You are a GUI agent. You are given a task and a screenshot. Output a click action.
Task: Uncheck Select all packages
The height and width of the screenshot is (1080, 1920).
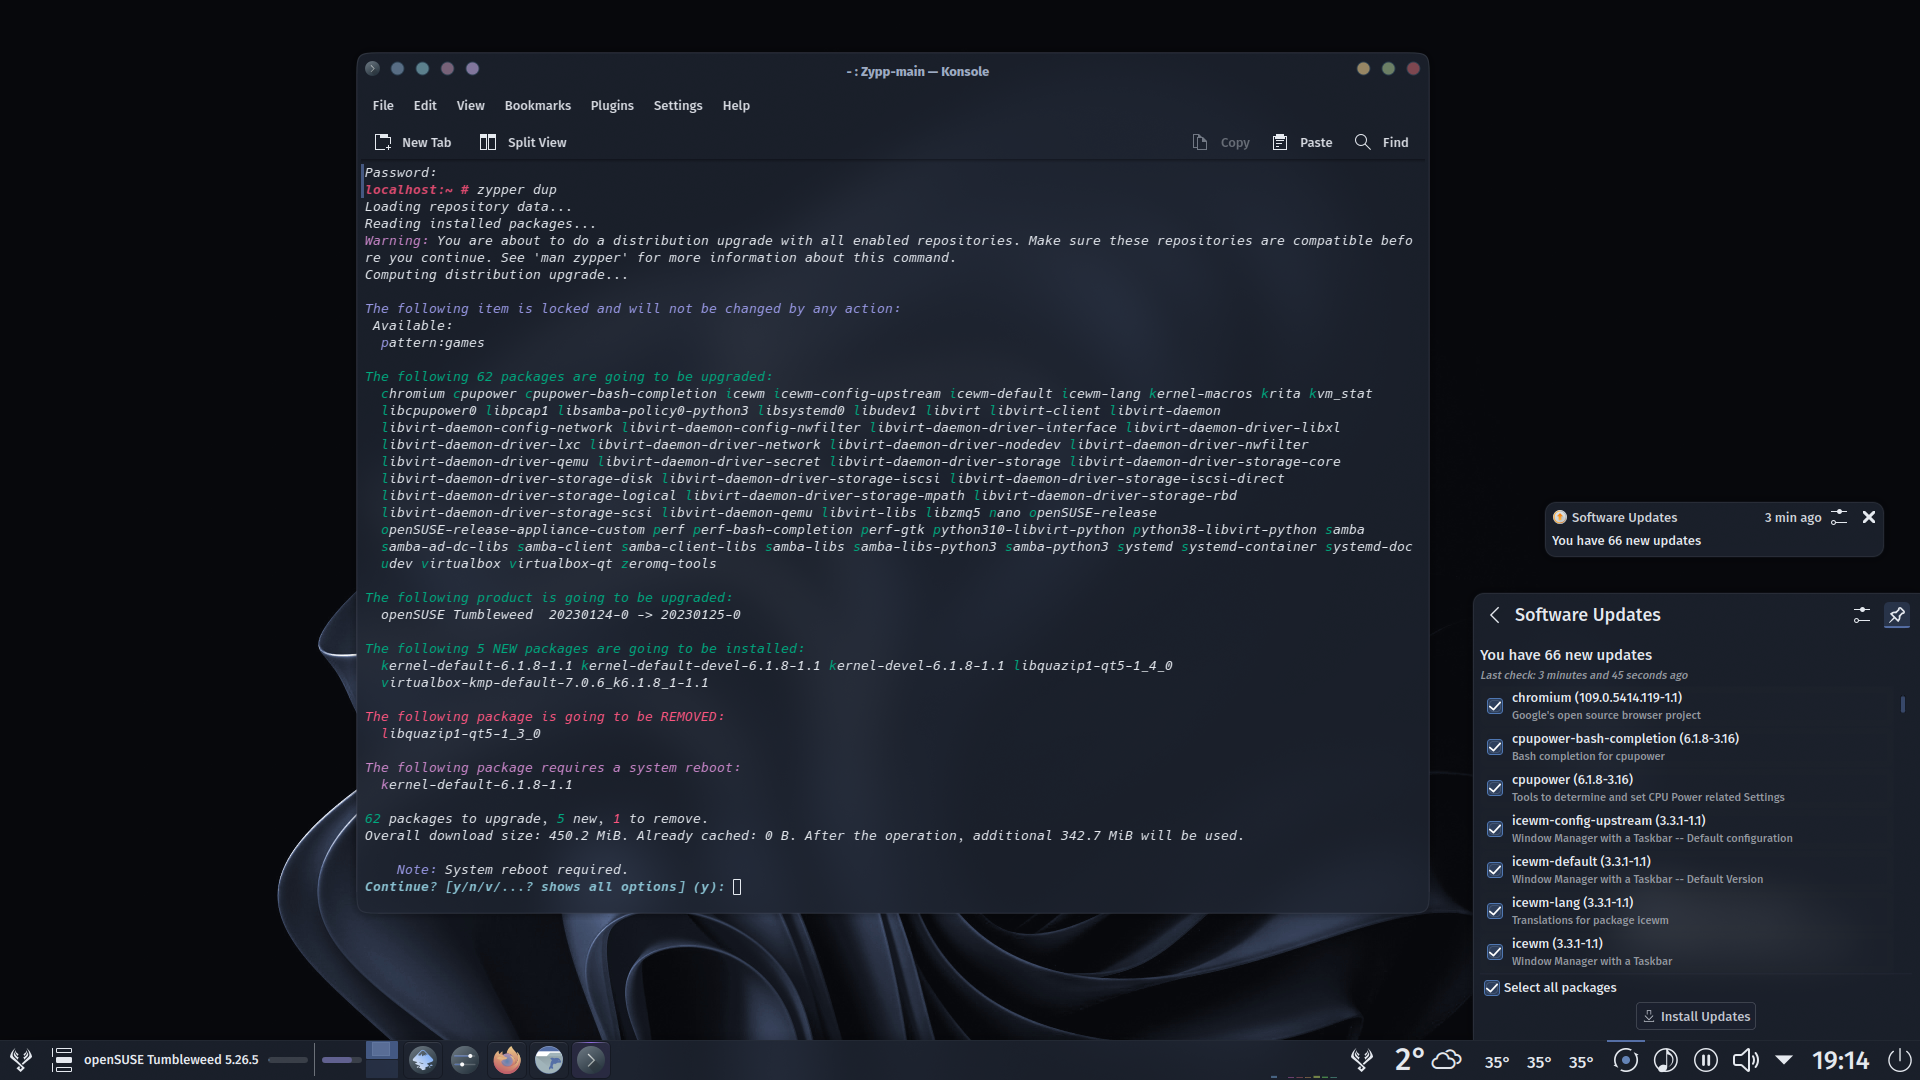click(x=1491, y=987)
